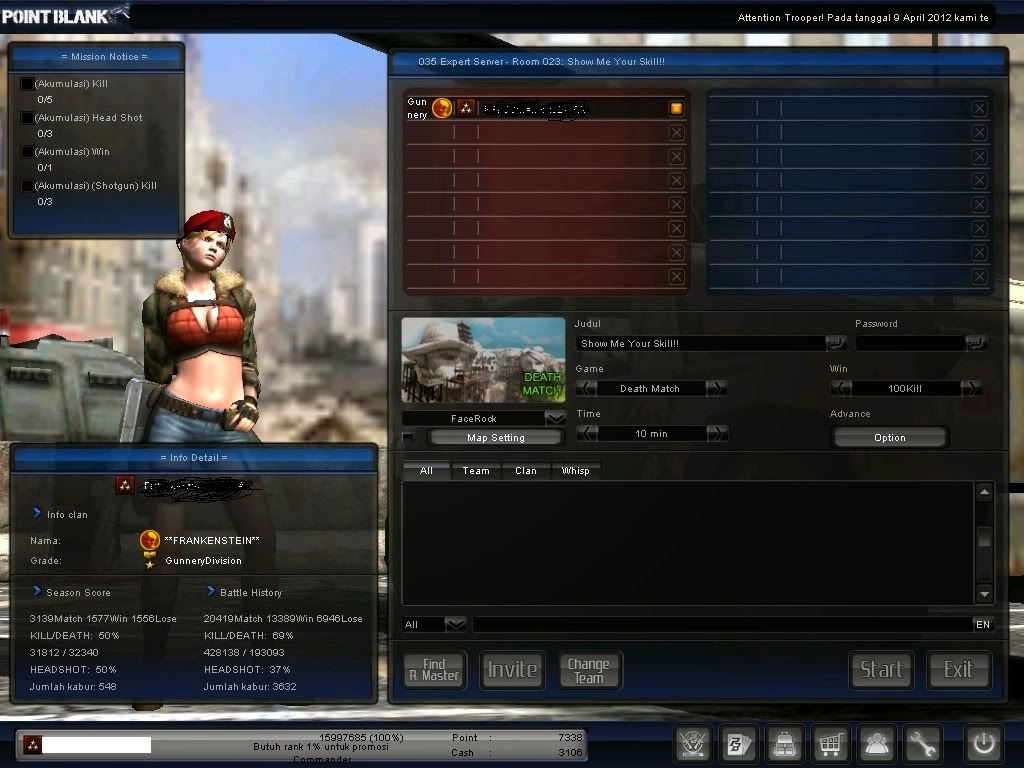
Task: Click the rank badge beside **FRANKENSTEIN**
Action: [150, 540]
